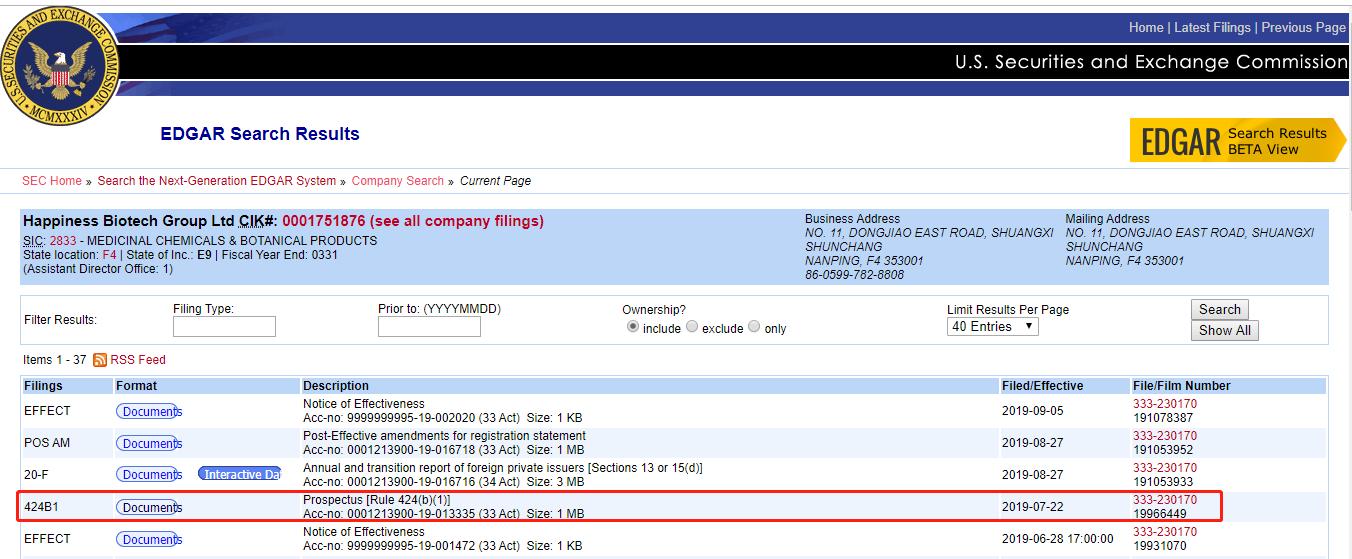Select the 2019-09-05 filed date

tap(1033, 411)
